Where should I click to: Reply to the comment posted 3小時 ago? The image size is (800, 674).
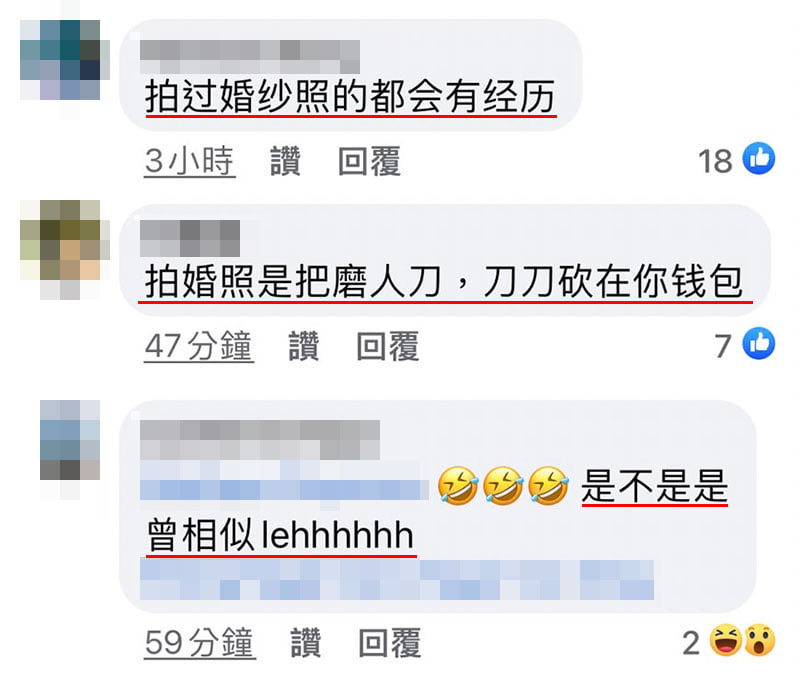click(x=369, y=161)
